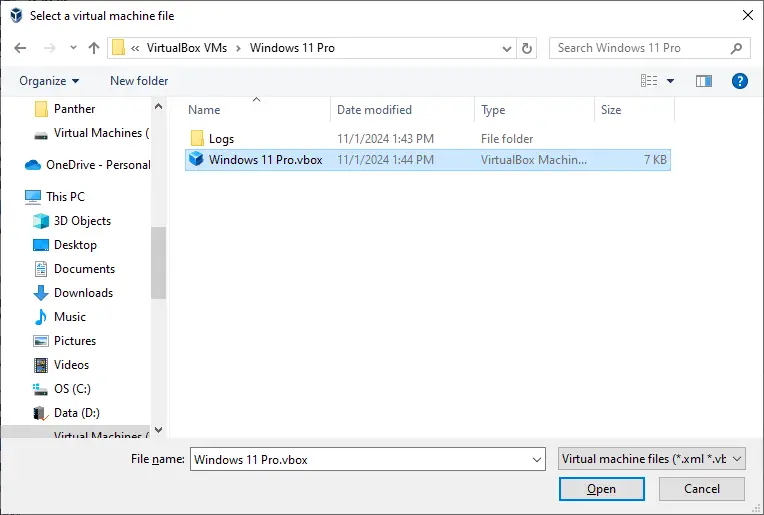Image resolution: width=764 pixels, height=515 pixels.
Task: Click the Desktop icon in the sidebar
Action: click(41, 245)
